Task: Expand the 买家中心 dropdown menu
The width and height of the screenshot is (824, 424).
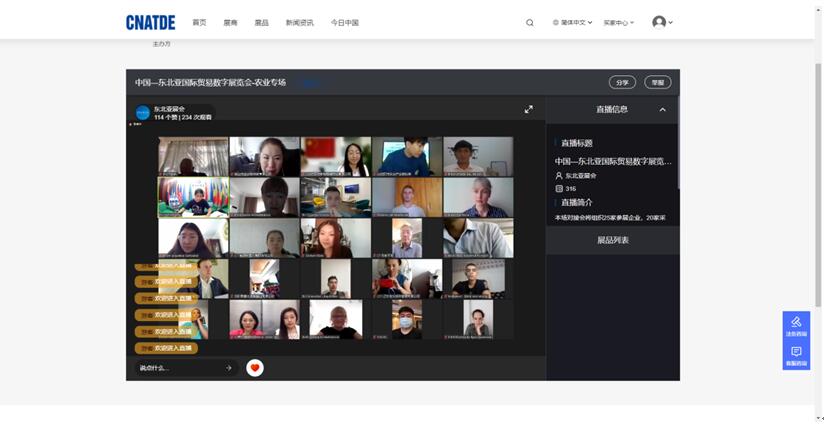Action: [618, 22]
